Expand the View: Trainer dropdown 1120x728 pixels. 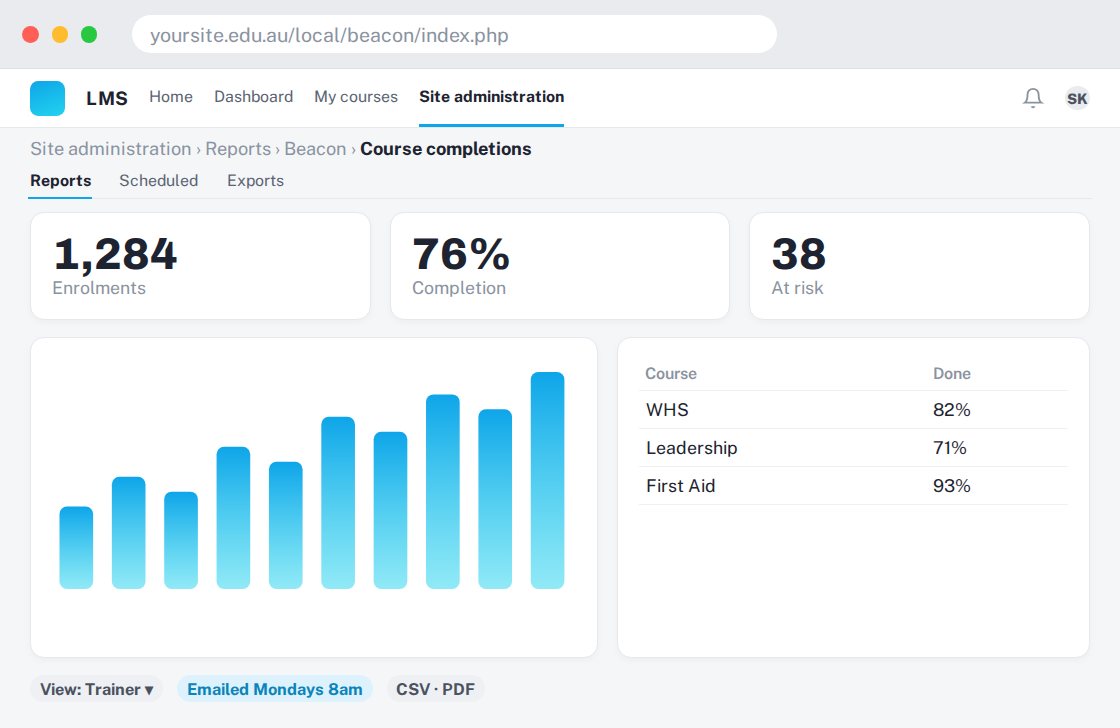click(96, 689)
